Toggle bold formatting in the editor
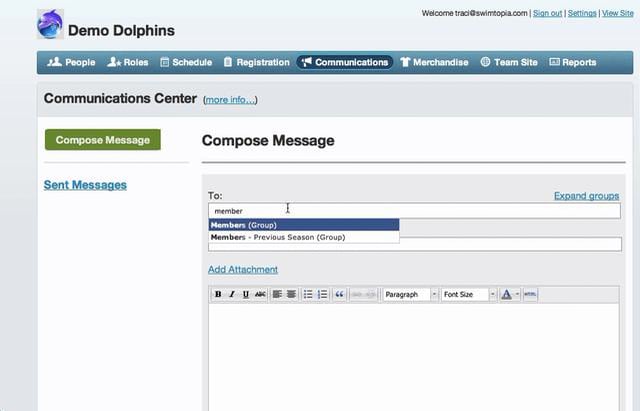This screenshot has width=640, height=411. (x=218, y=294)
